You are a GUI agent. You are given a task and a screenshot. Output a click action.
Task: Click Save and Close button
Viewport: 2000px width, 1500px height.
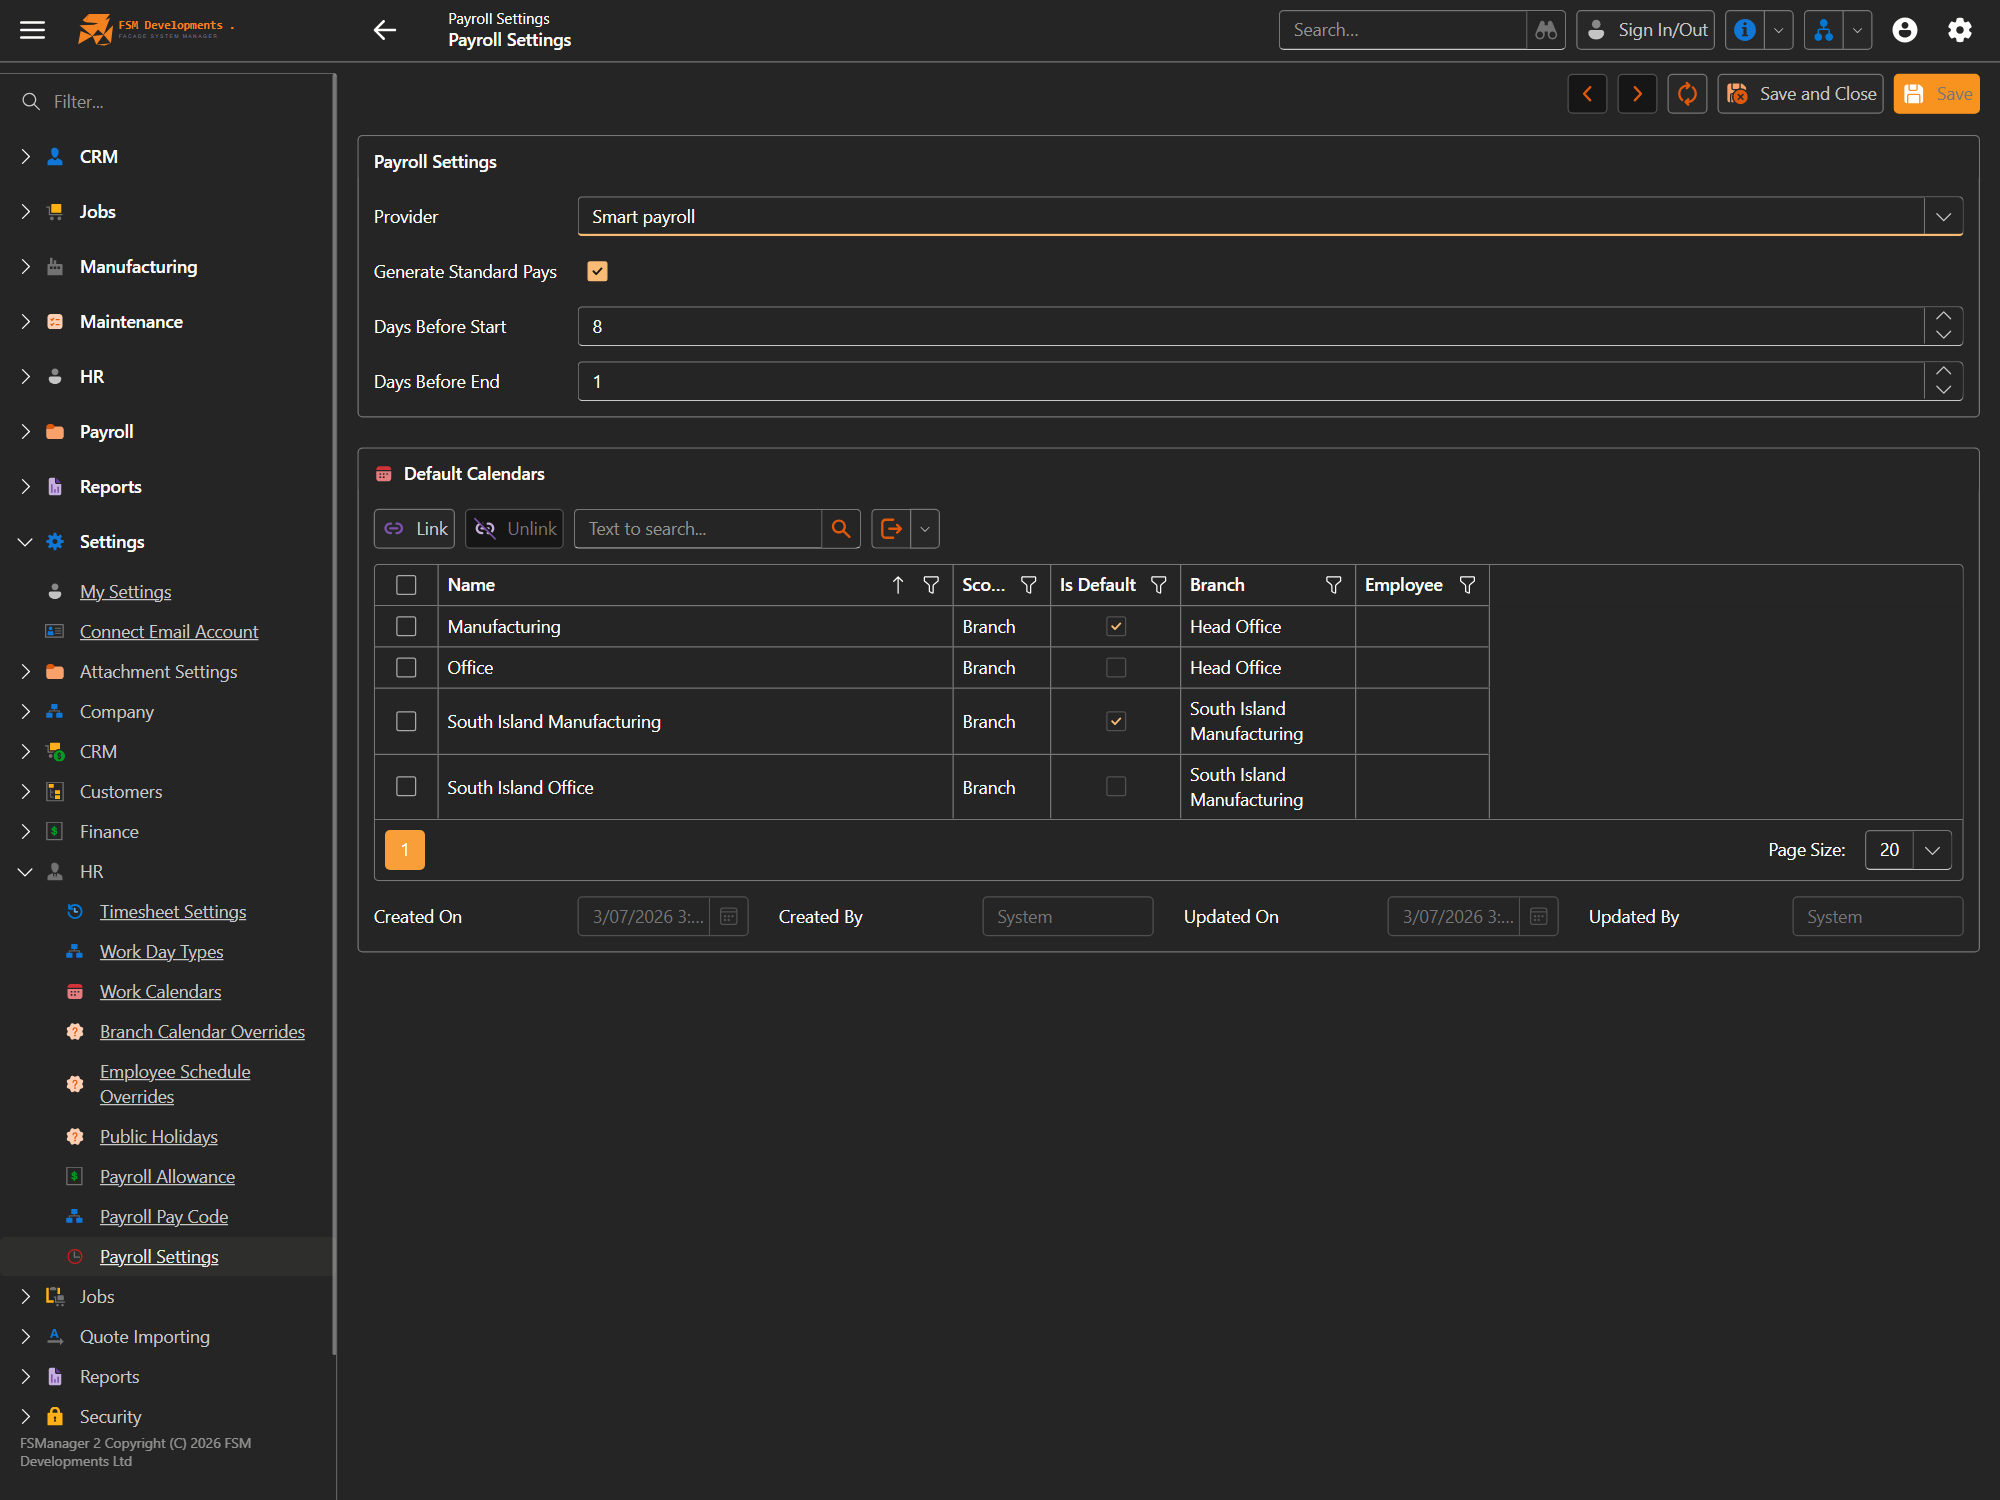pos(1800,94)
